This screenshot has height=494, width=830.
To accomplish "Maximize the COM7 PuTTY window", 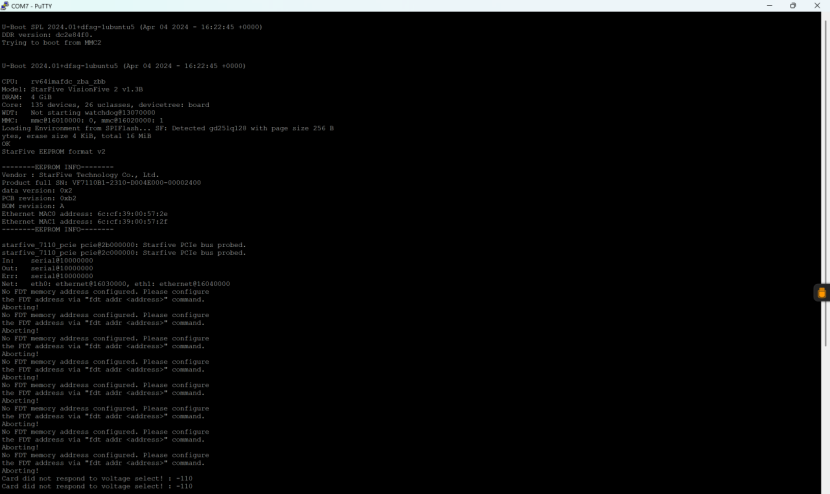I will pos(794,5).
